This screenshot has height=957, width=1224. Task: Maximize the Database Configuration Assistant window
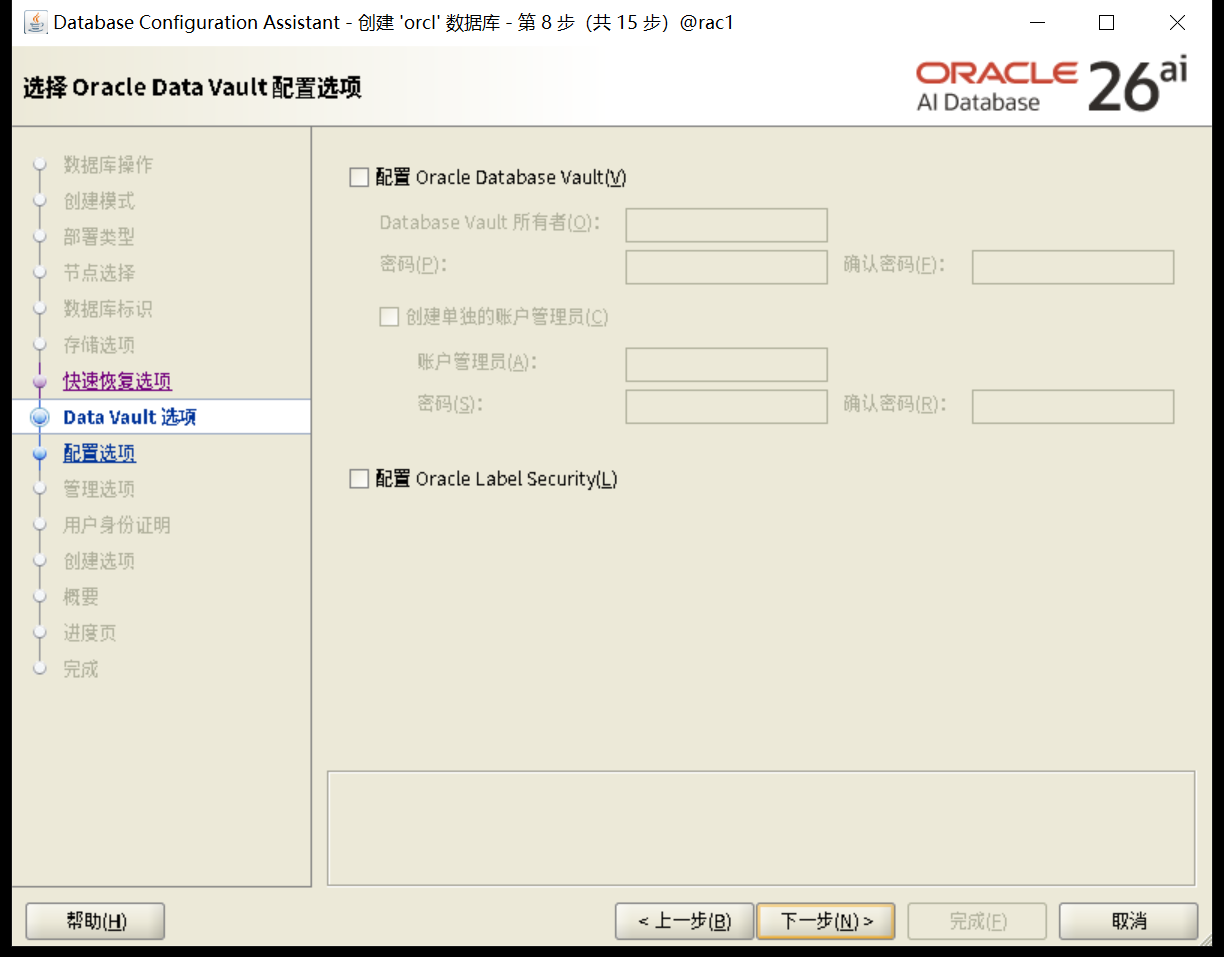(1106, 22)
